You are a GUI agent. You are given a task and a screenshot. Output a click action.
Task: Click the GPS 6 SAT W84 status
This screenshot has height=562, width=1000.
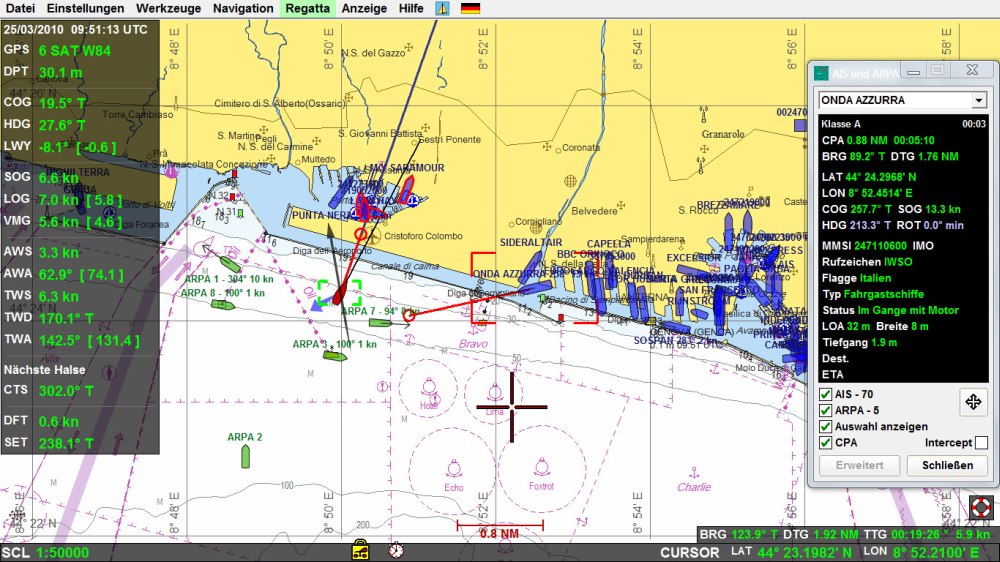click(57, 50)
